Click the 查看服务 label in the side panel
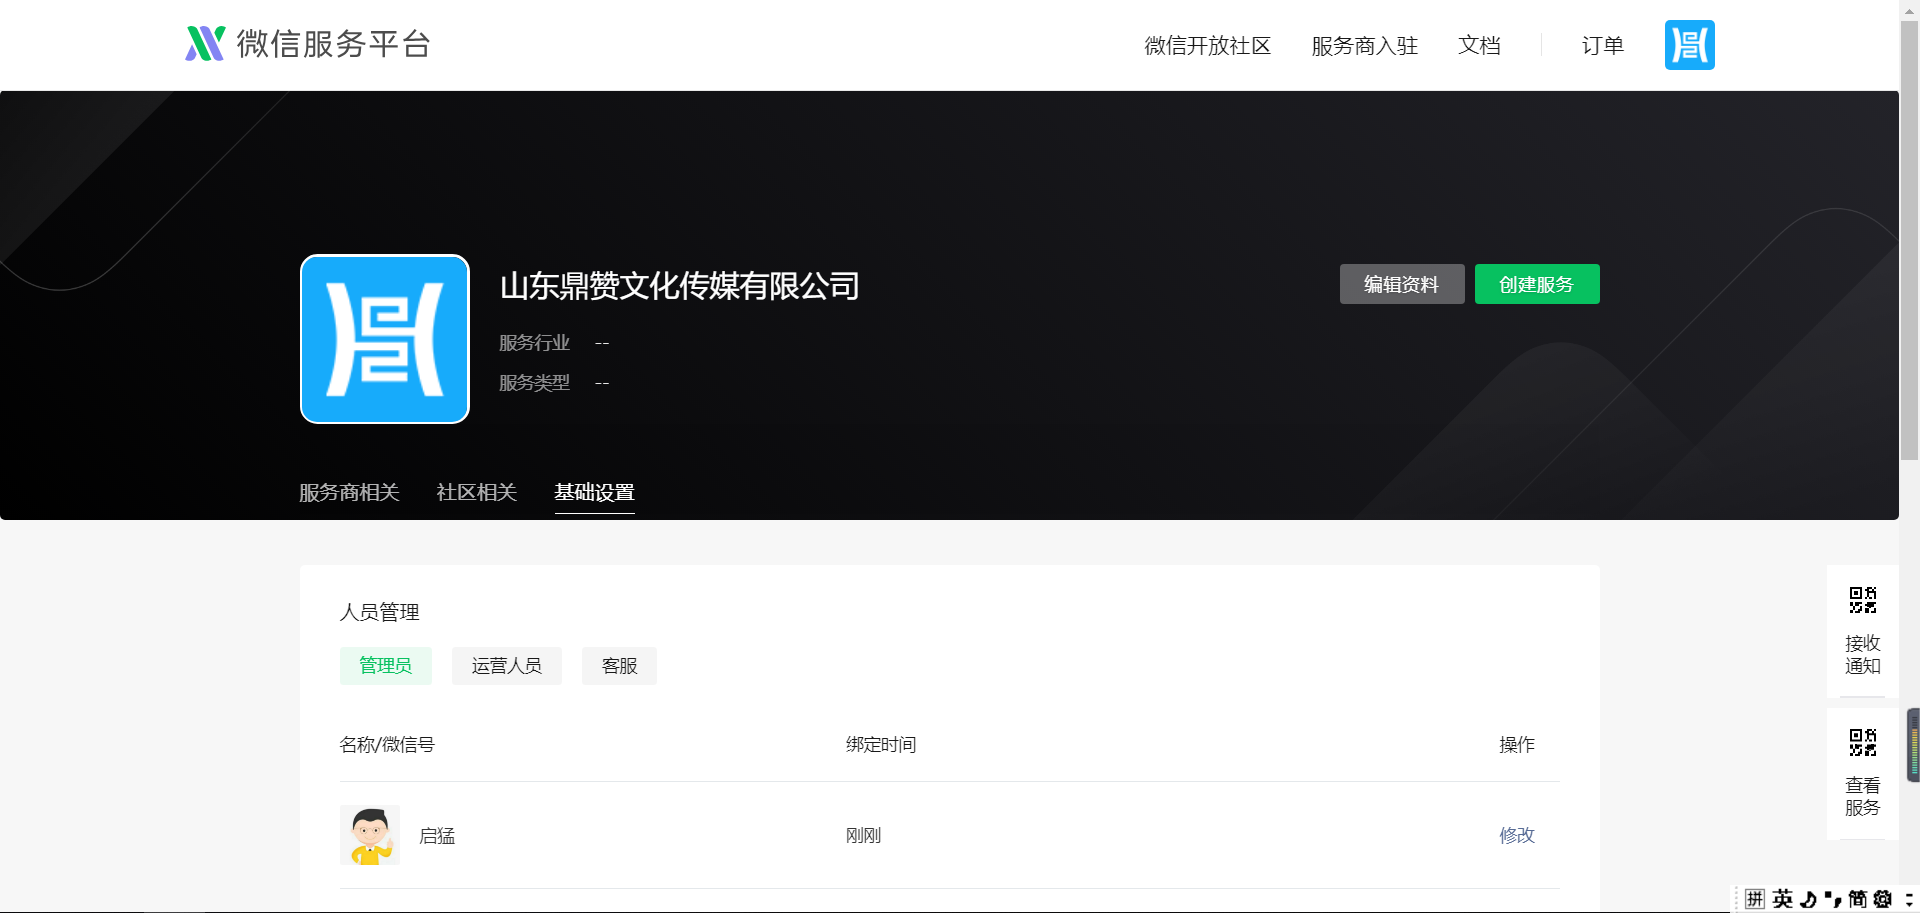Screen dimensions: 1920x913 [1862, 796]
